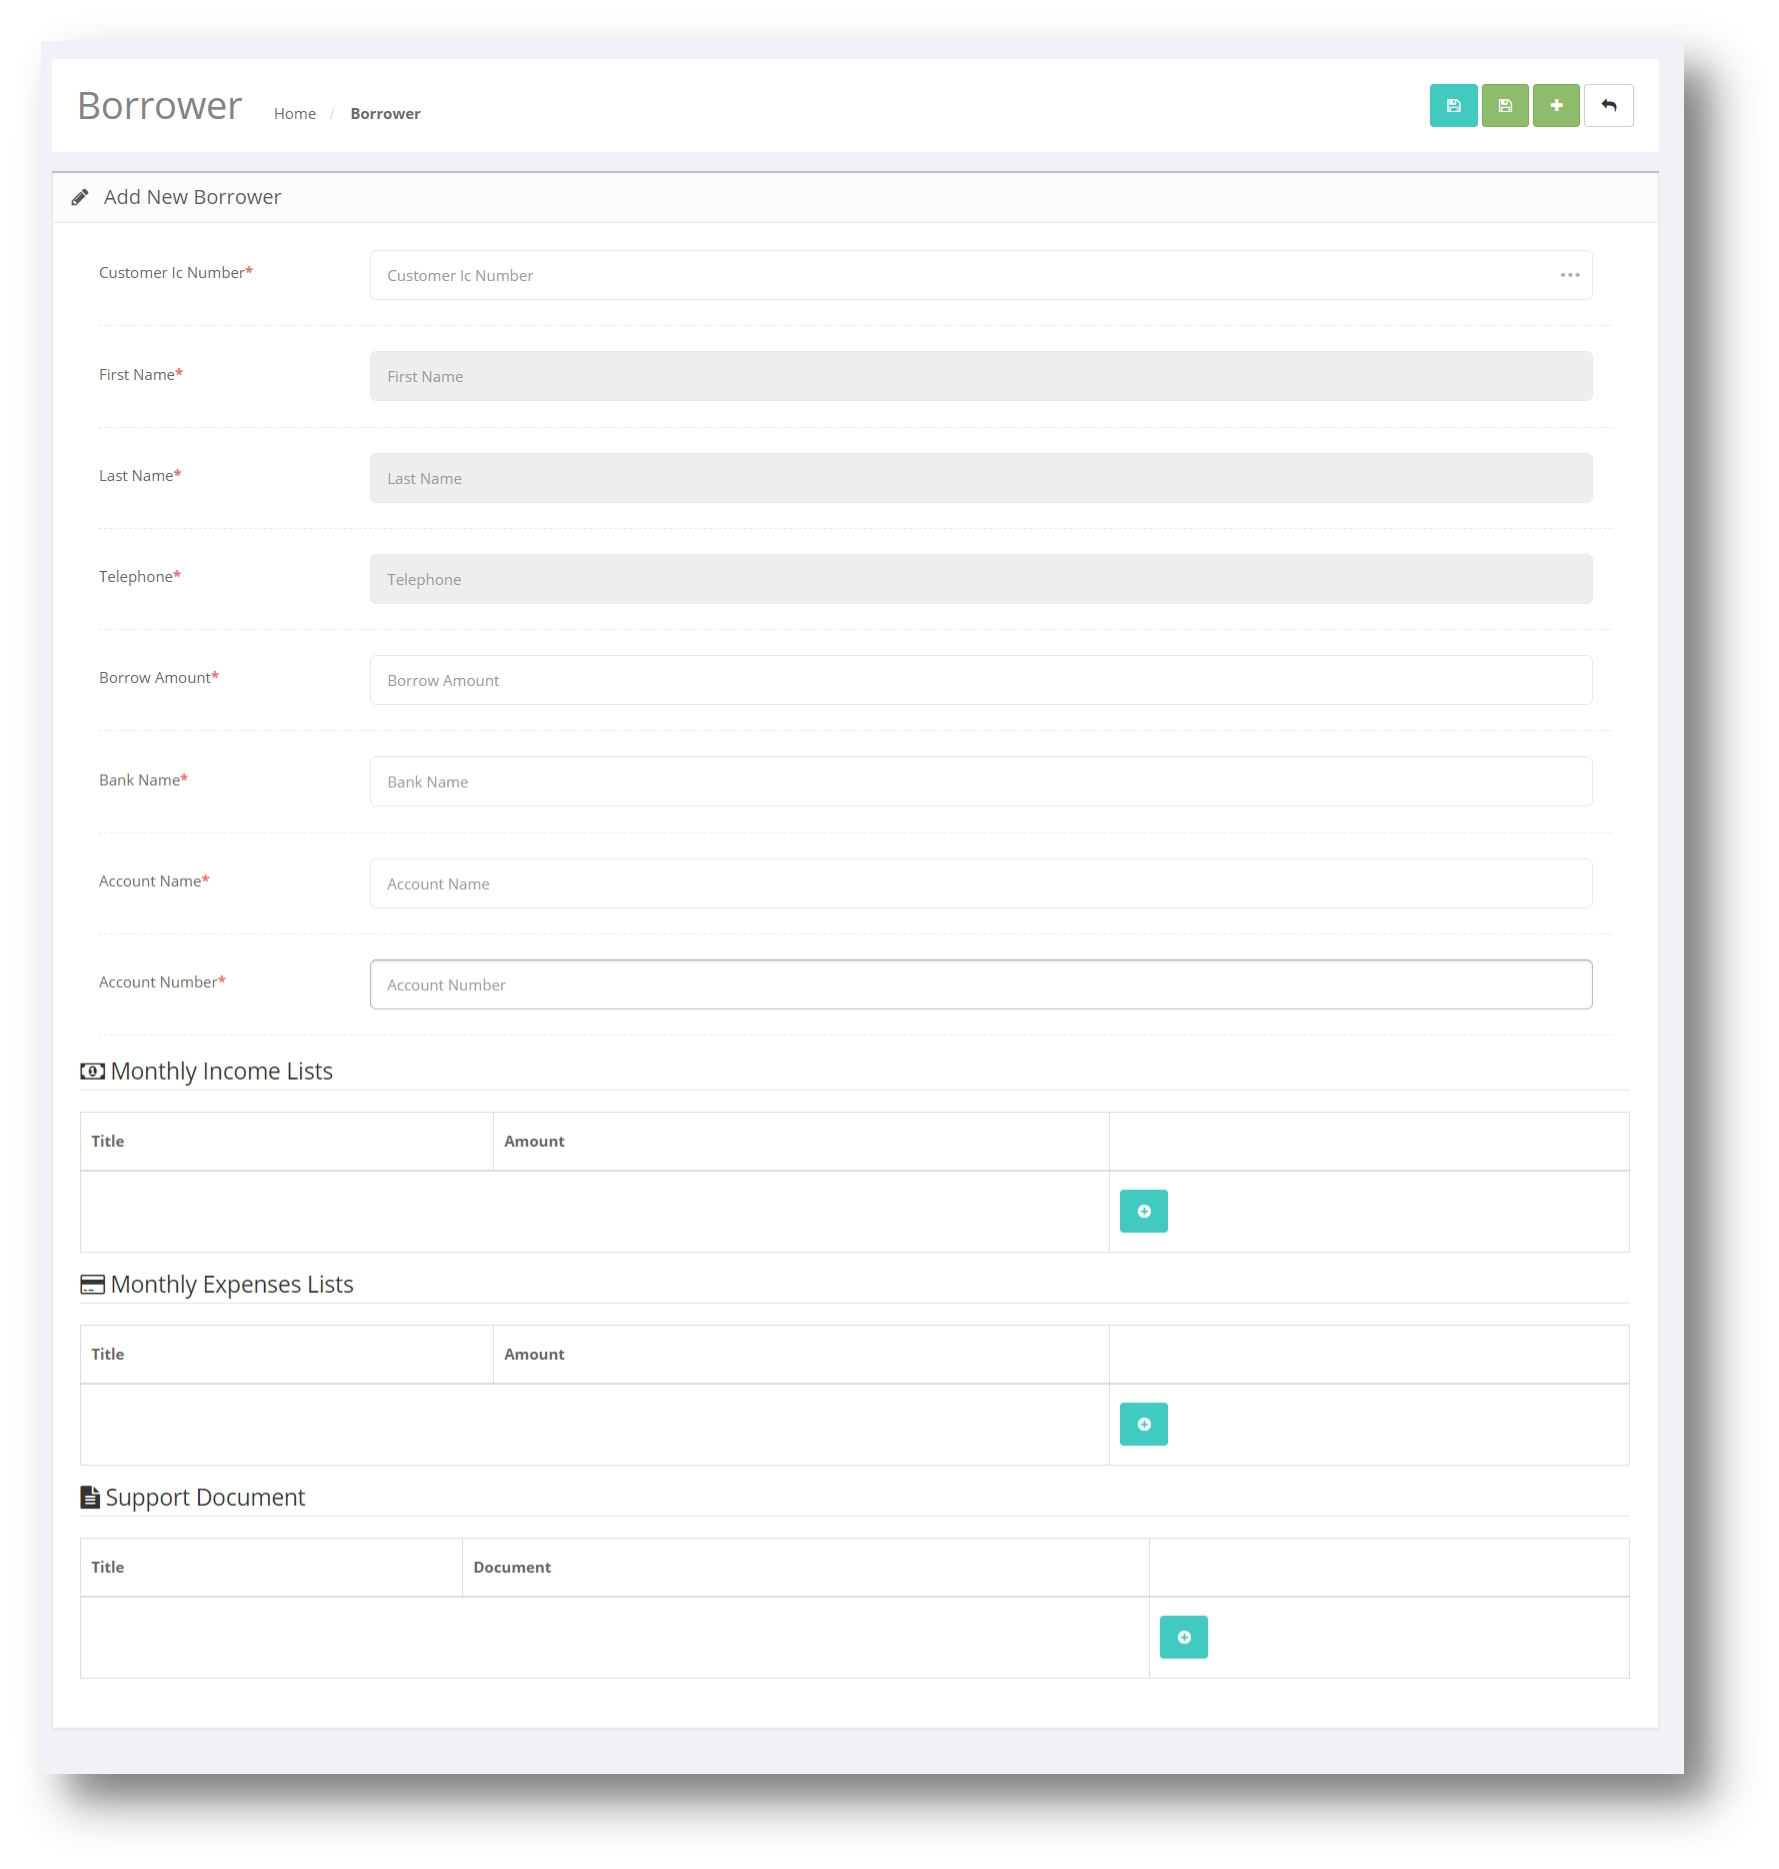Screen dimensions: 1779x1869
Task: Click the back arrow button in header
Action: tap(1608, 106)
